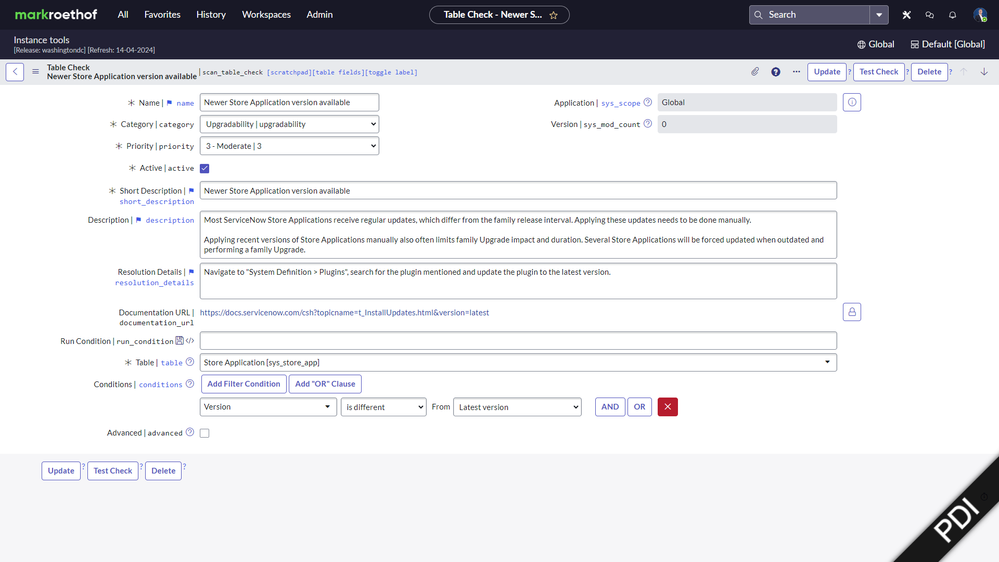The height and width of the screenshot is (562, 999).
Task: Click the bottom Delete button
Action: pos(163,471)
